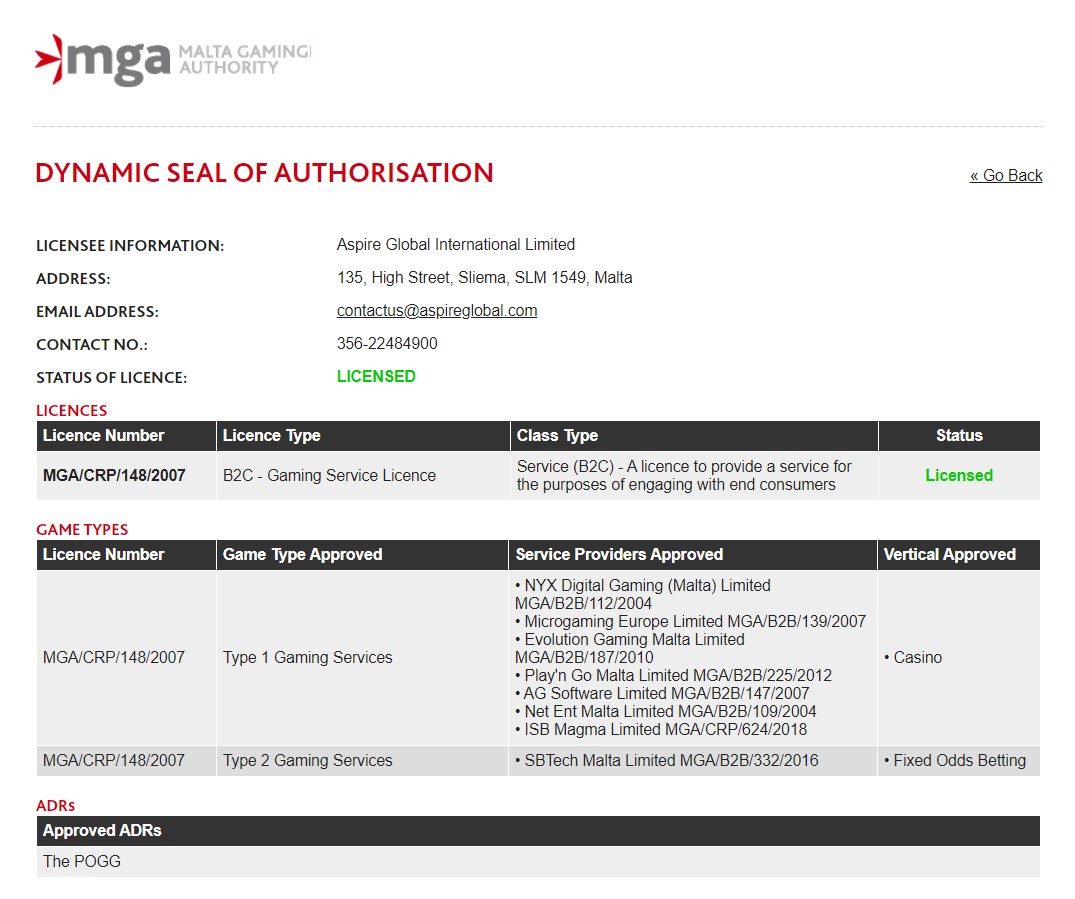Image resolution: width=1075 pixels, height=899 pixels.
Task: Click the Approved ADRs table header
Action: 538,830
